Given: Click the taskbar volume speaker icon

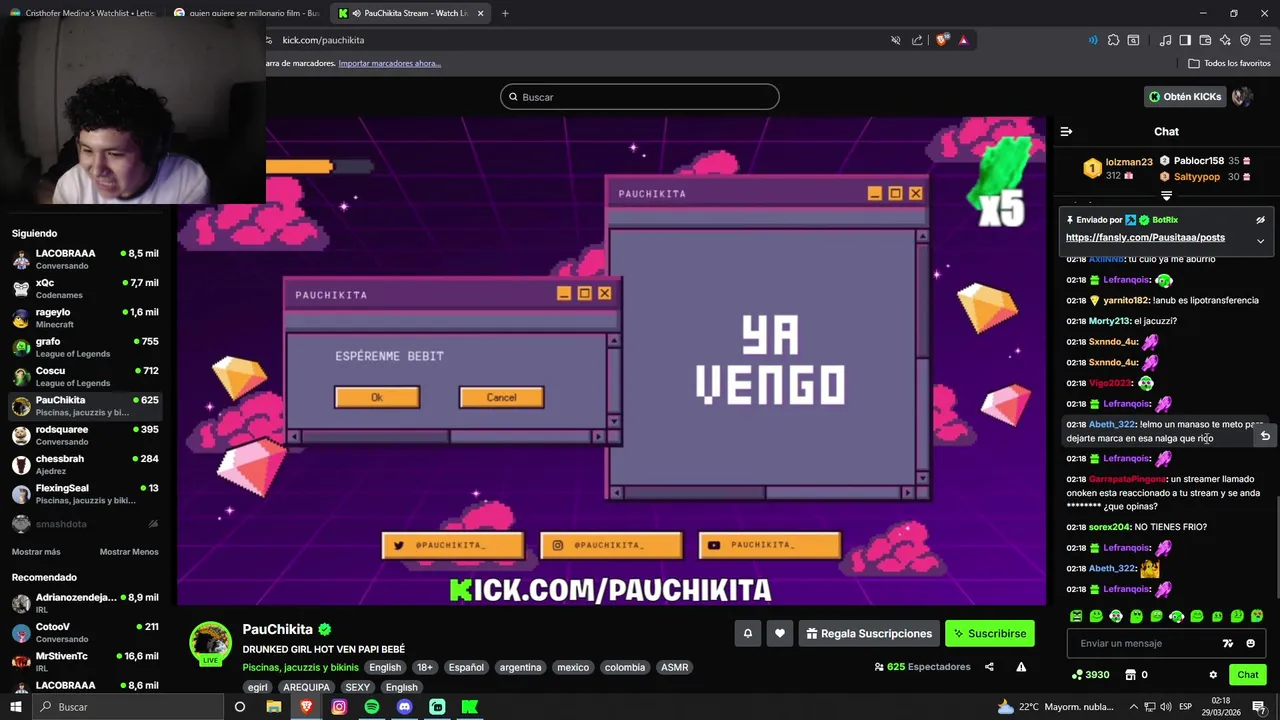Looking at the screenshot, I should point(1165,707).
